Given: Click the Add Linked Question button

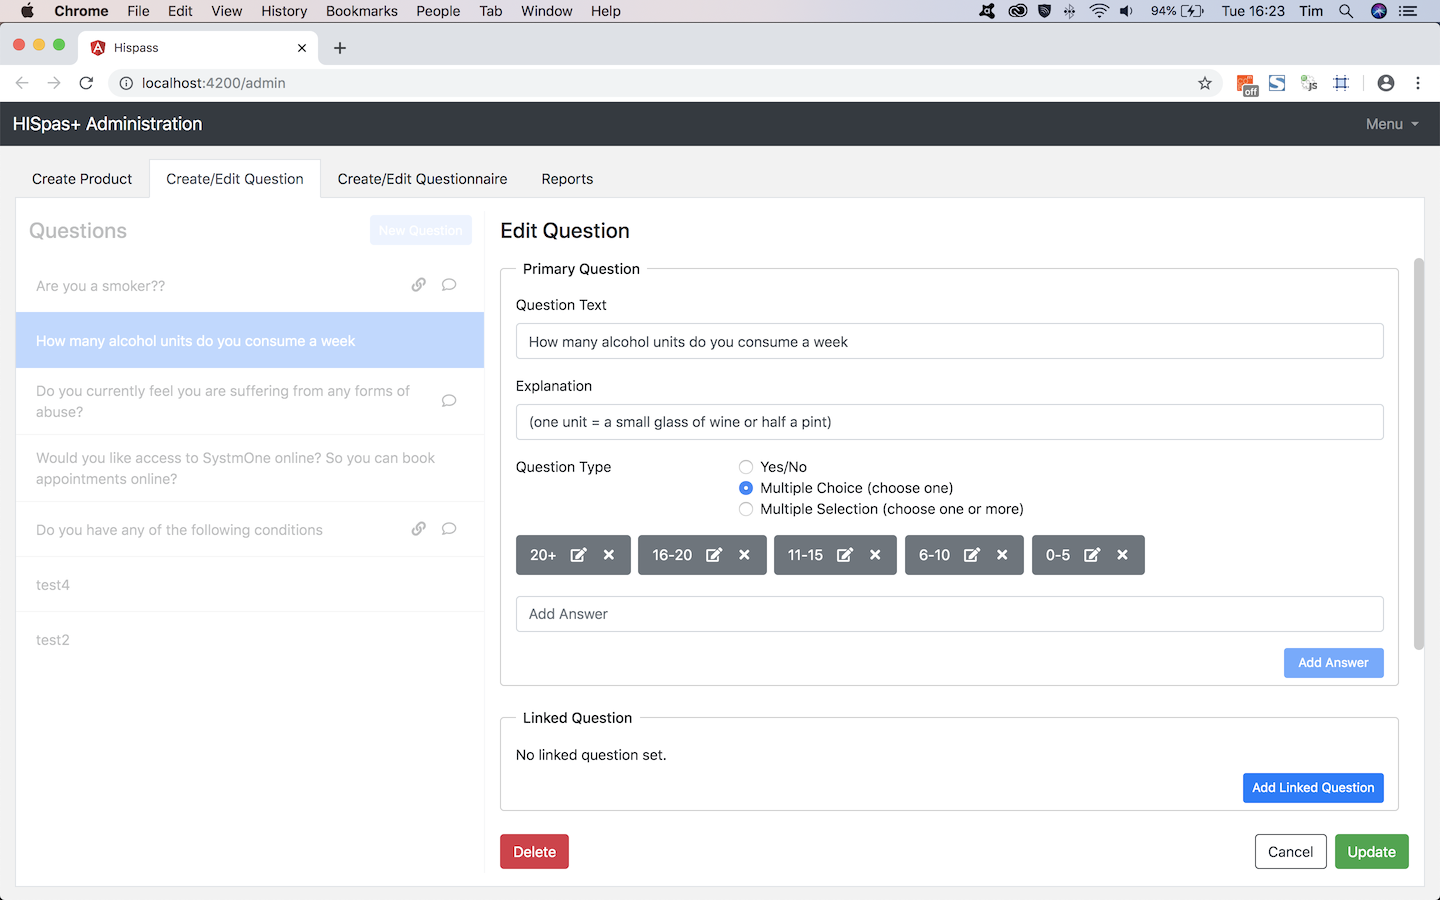Looking at the screenshot, I should pos(1312,788).
